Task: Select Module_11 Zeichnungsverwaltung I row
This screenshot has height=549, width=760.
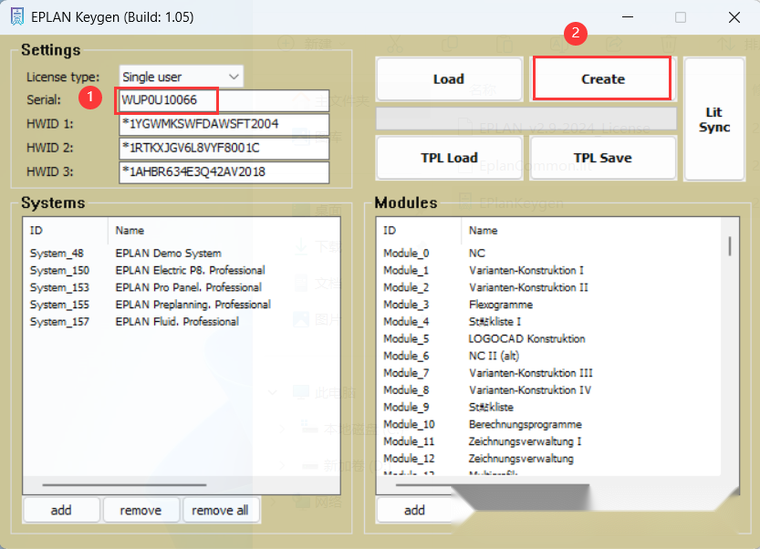Action: (x=549, y=441)
